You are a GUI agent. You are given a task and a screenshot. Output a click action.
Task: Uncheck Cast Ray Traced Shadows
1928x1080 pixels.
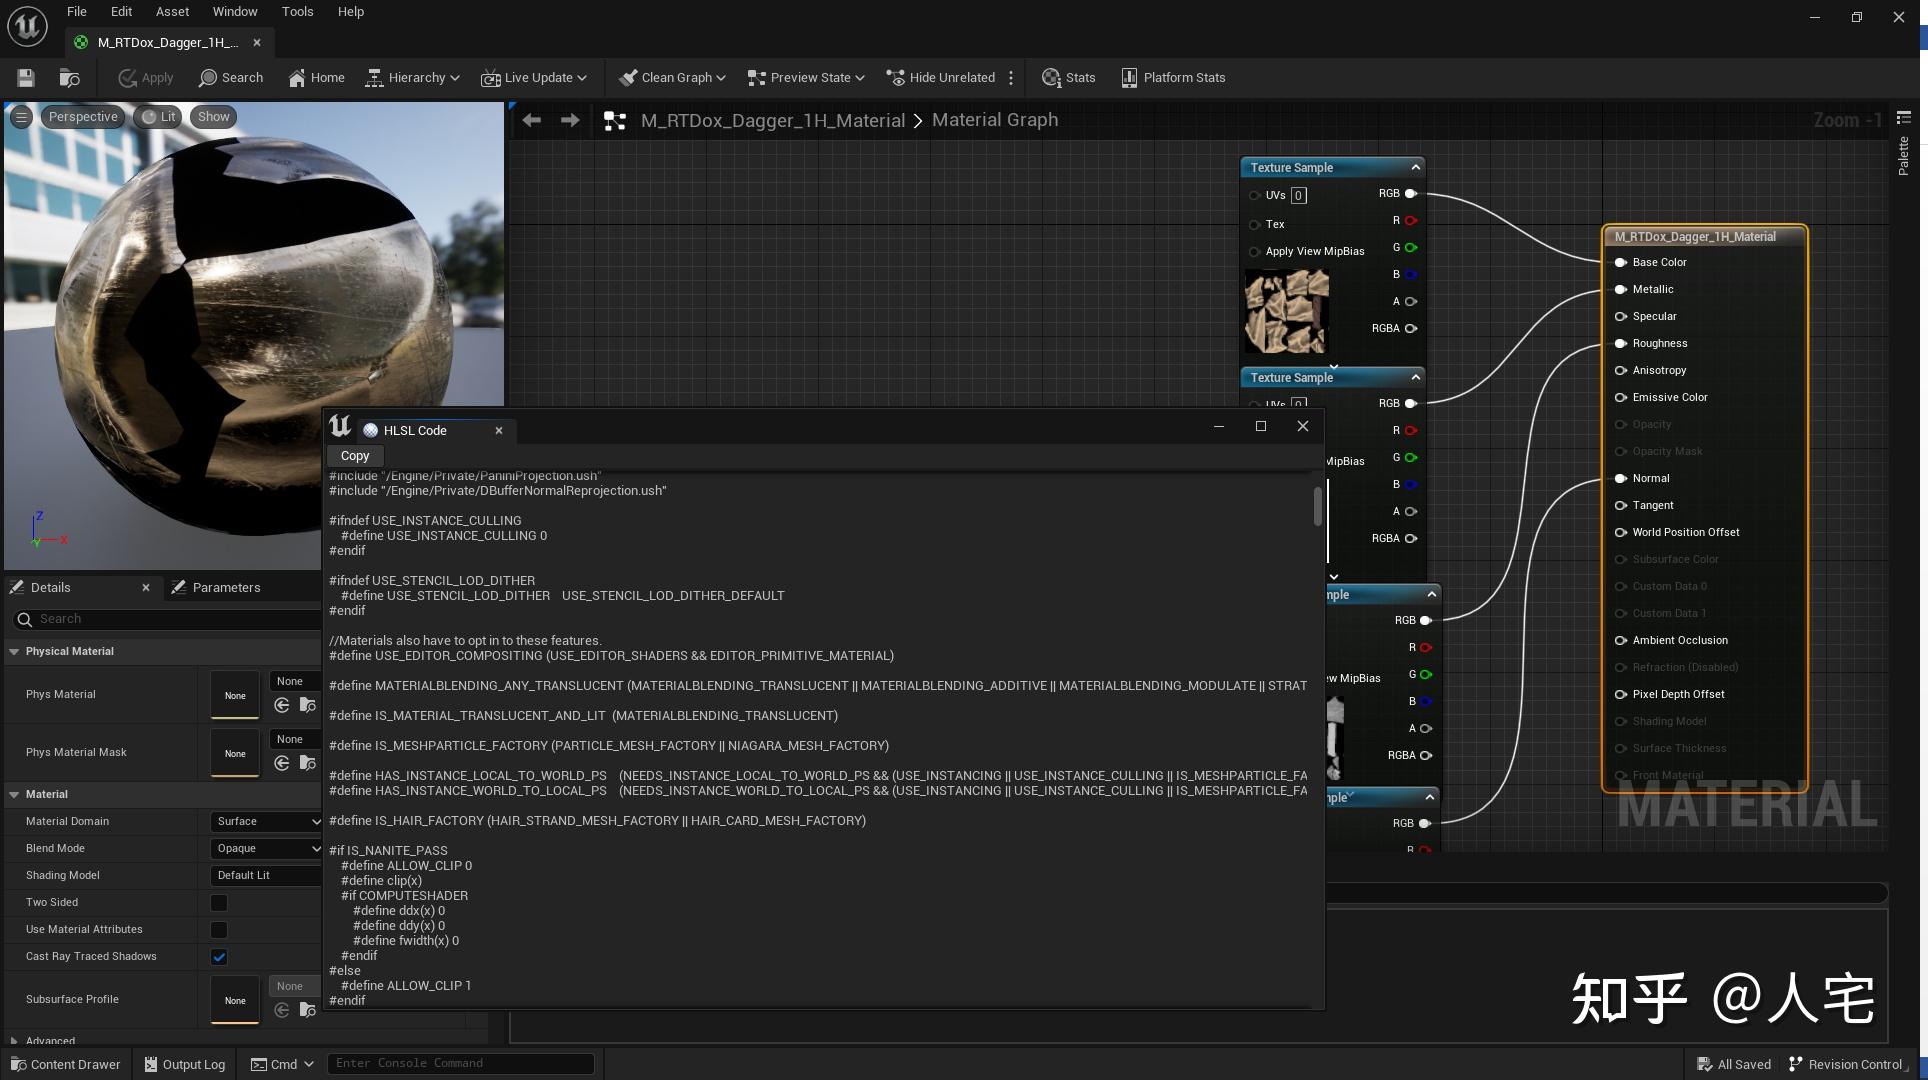[x=219, y=957]
